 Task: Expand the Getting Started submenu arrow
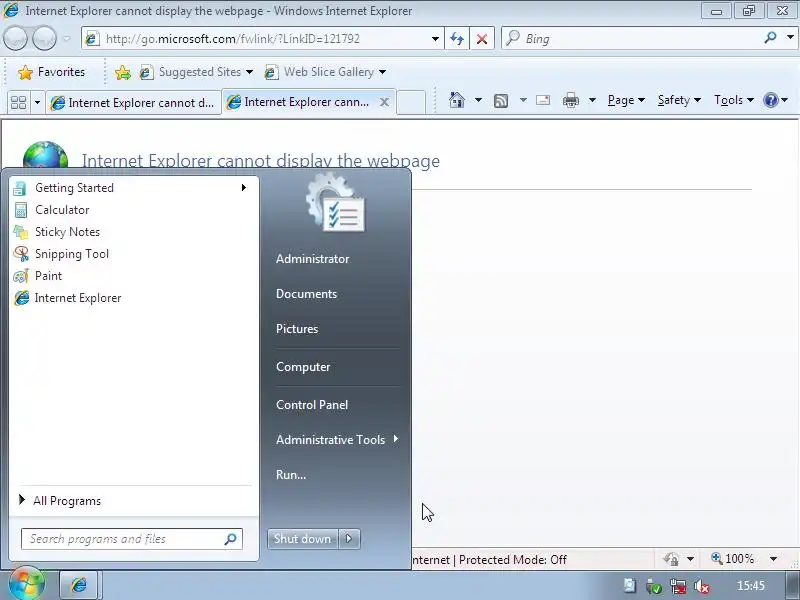[x=244, y=188]
